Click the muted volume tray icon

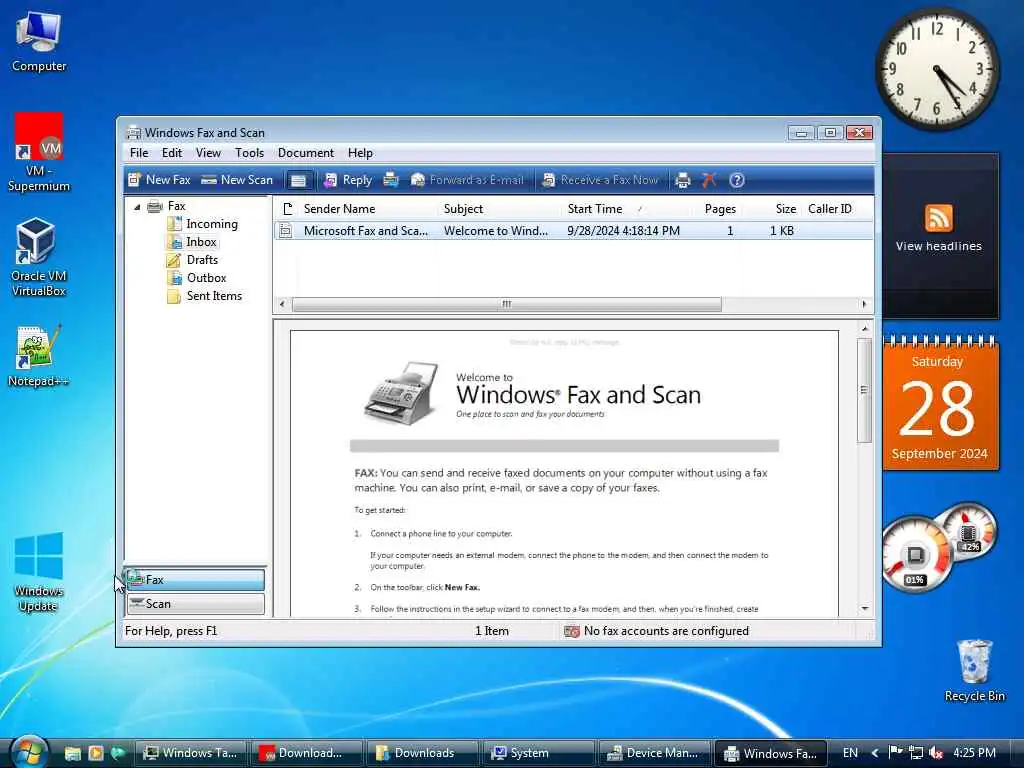(935, 753)
